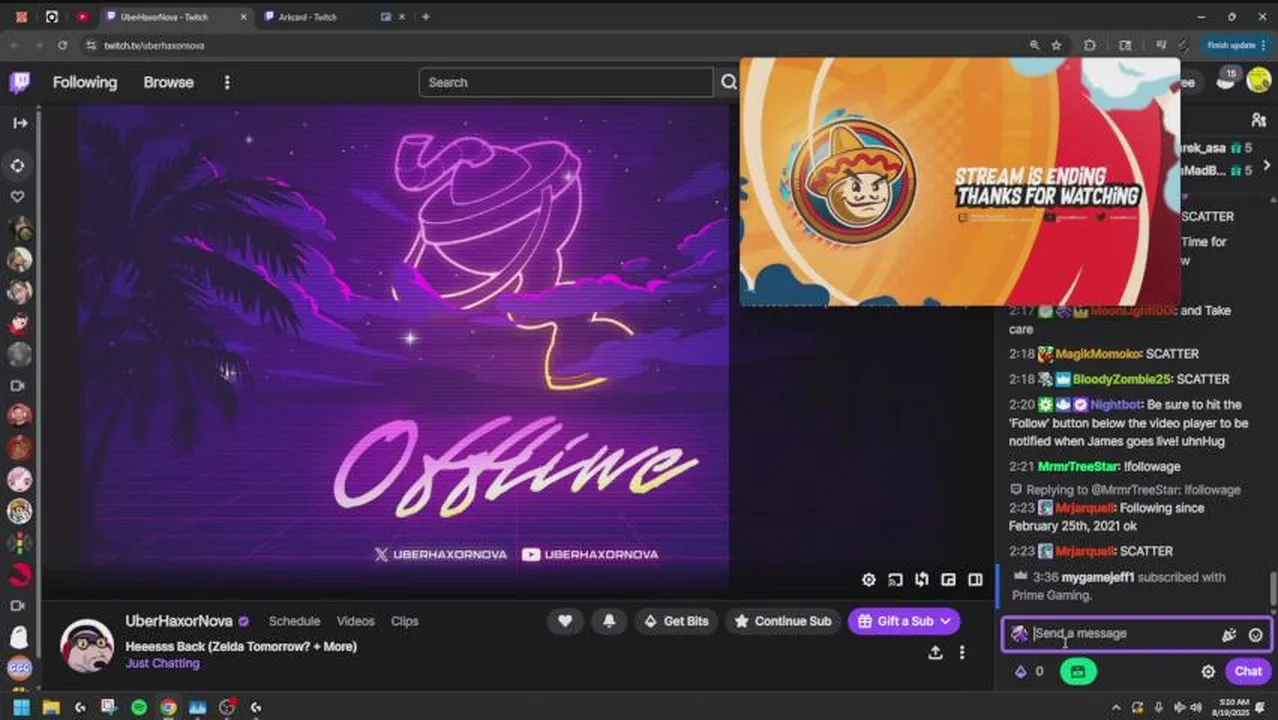Open Gift a Sub dropdown
Image resolution: width=1278 pixels, height=720 pixels.
(x=904, y=621)
